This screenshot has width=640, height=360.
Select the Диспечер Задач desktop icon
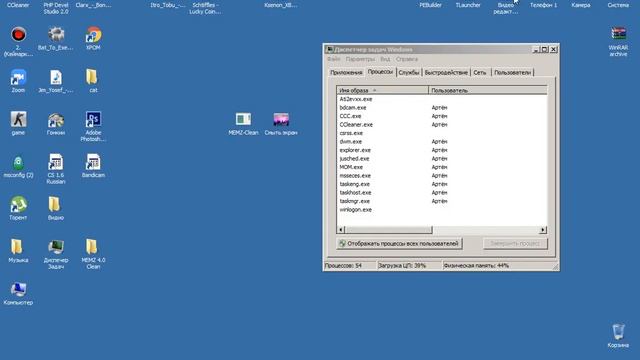pos(56,247)
